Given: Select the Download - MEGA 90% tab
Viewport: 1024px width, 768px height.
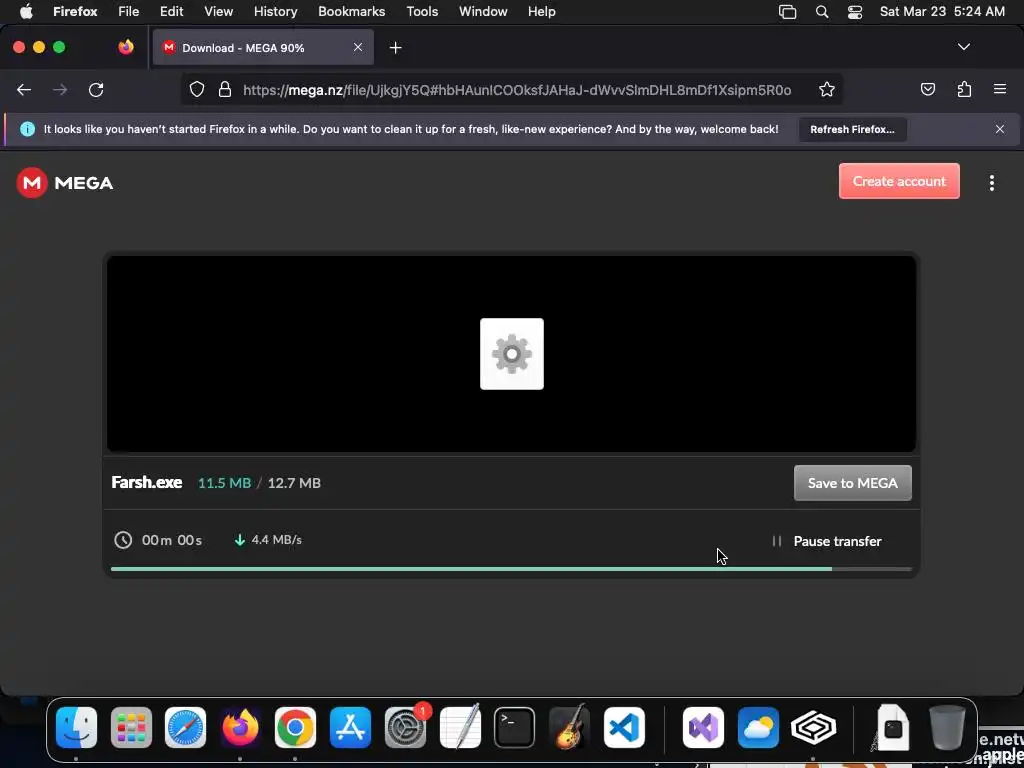Looking at the screenshot, I should pos(263,48).
